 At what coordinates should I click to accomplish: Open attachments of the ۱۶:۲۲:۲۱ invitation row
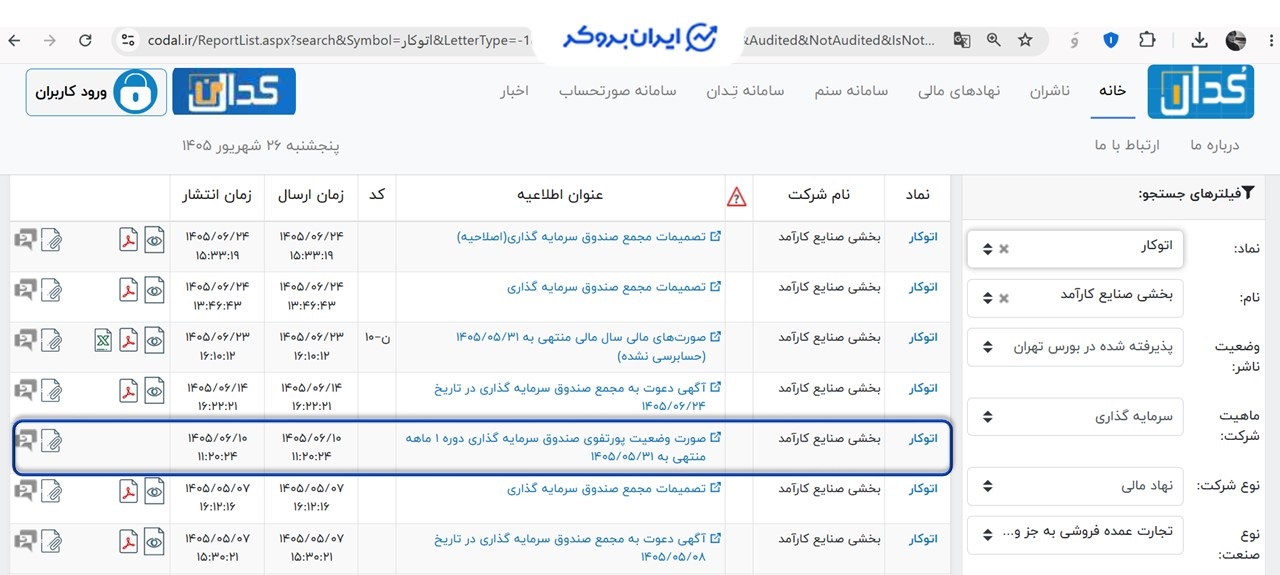(51, 390)
